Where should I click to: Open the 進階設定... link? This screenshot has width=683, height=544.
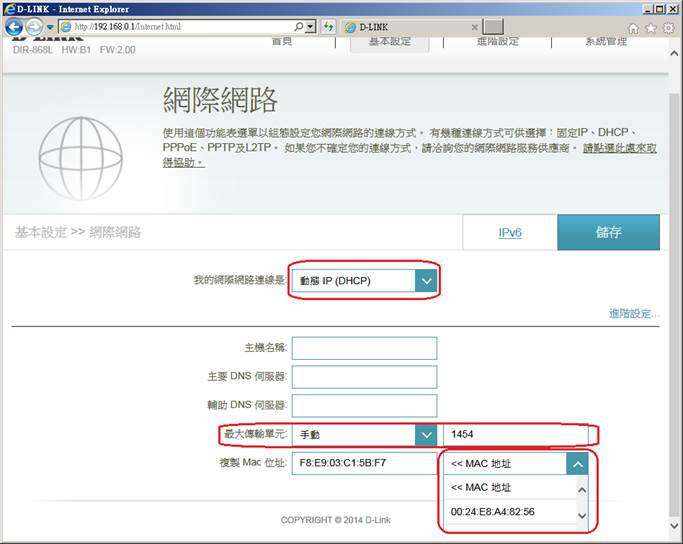coord(634,314)
